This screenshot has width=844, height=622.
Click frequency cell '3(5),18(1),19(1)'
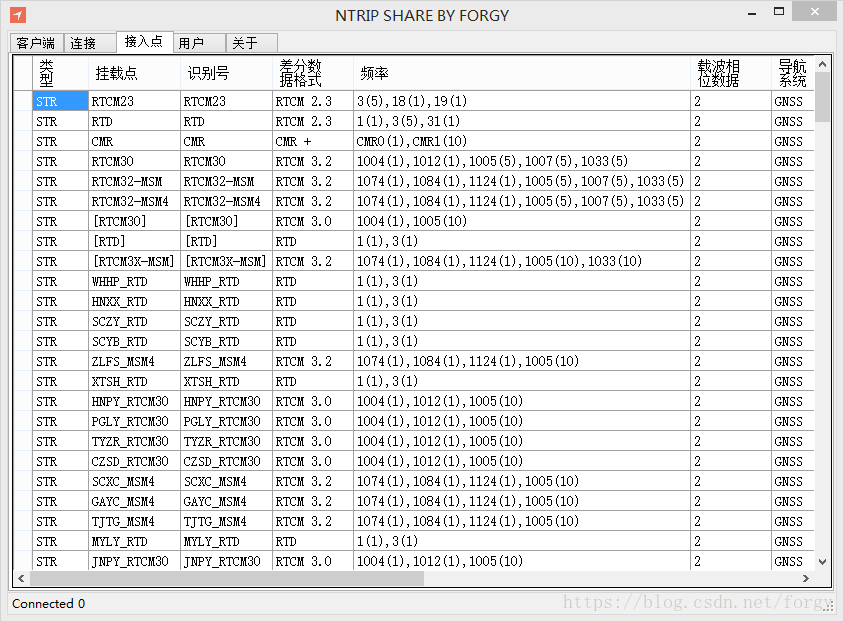click(522, 101)
